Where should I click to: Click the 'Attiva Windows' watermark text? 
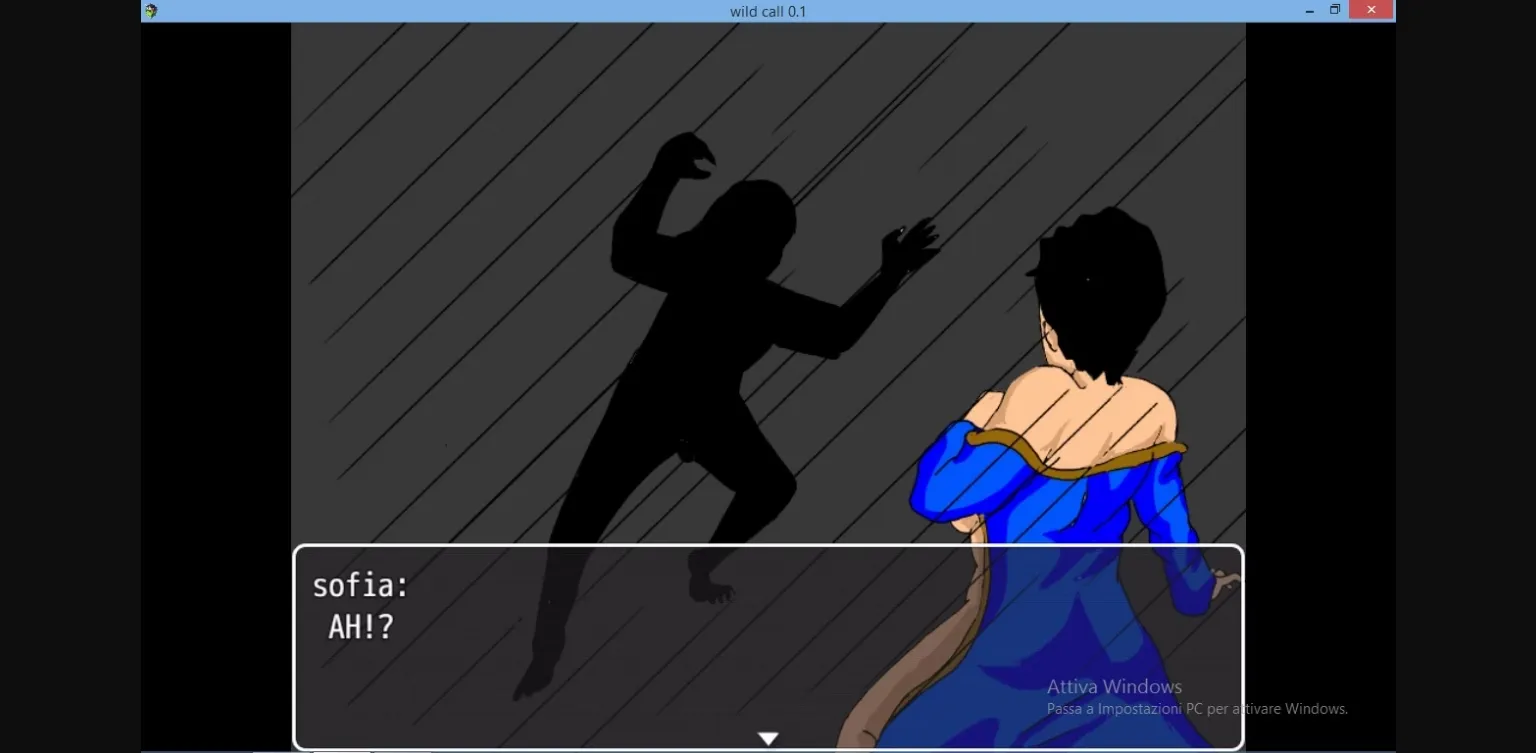(x=1114, y=686)
